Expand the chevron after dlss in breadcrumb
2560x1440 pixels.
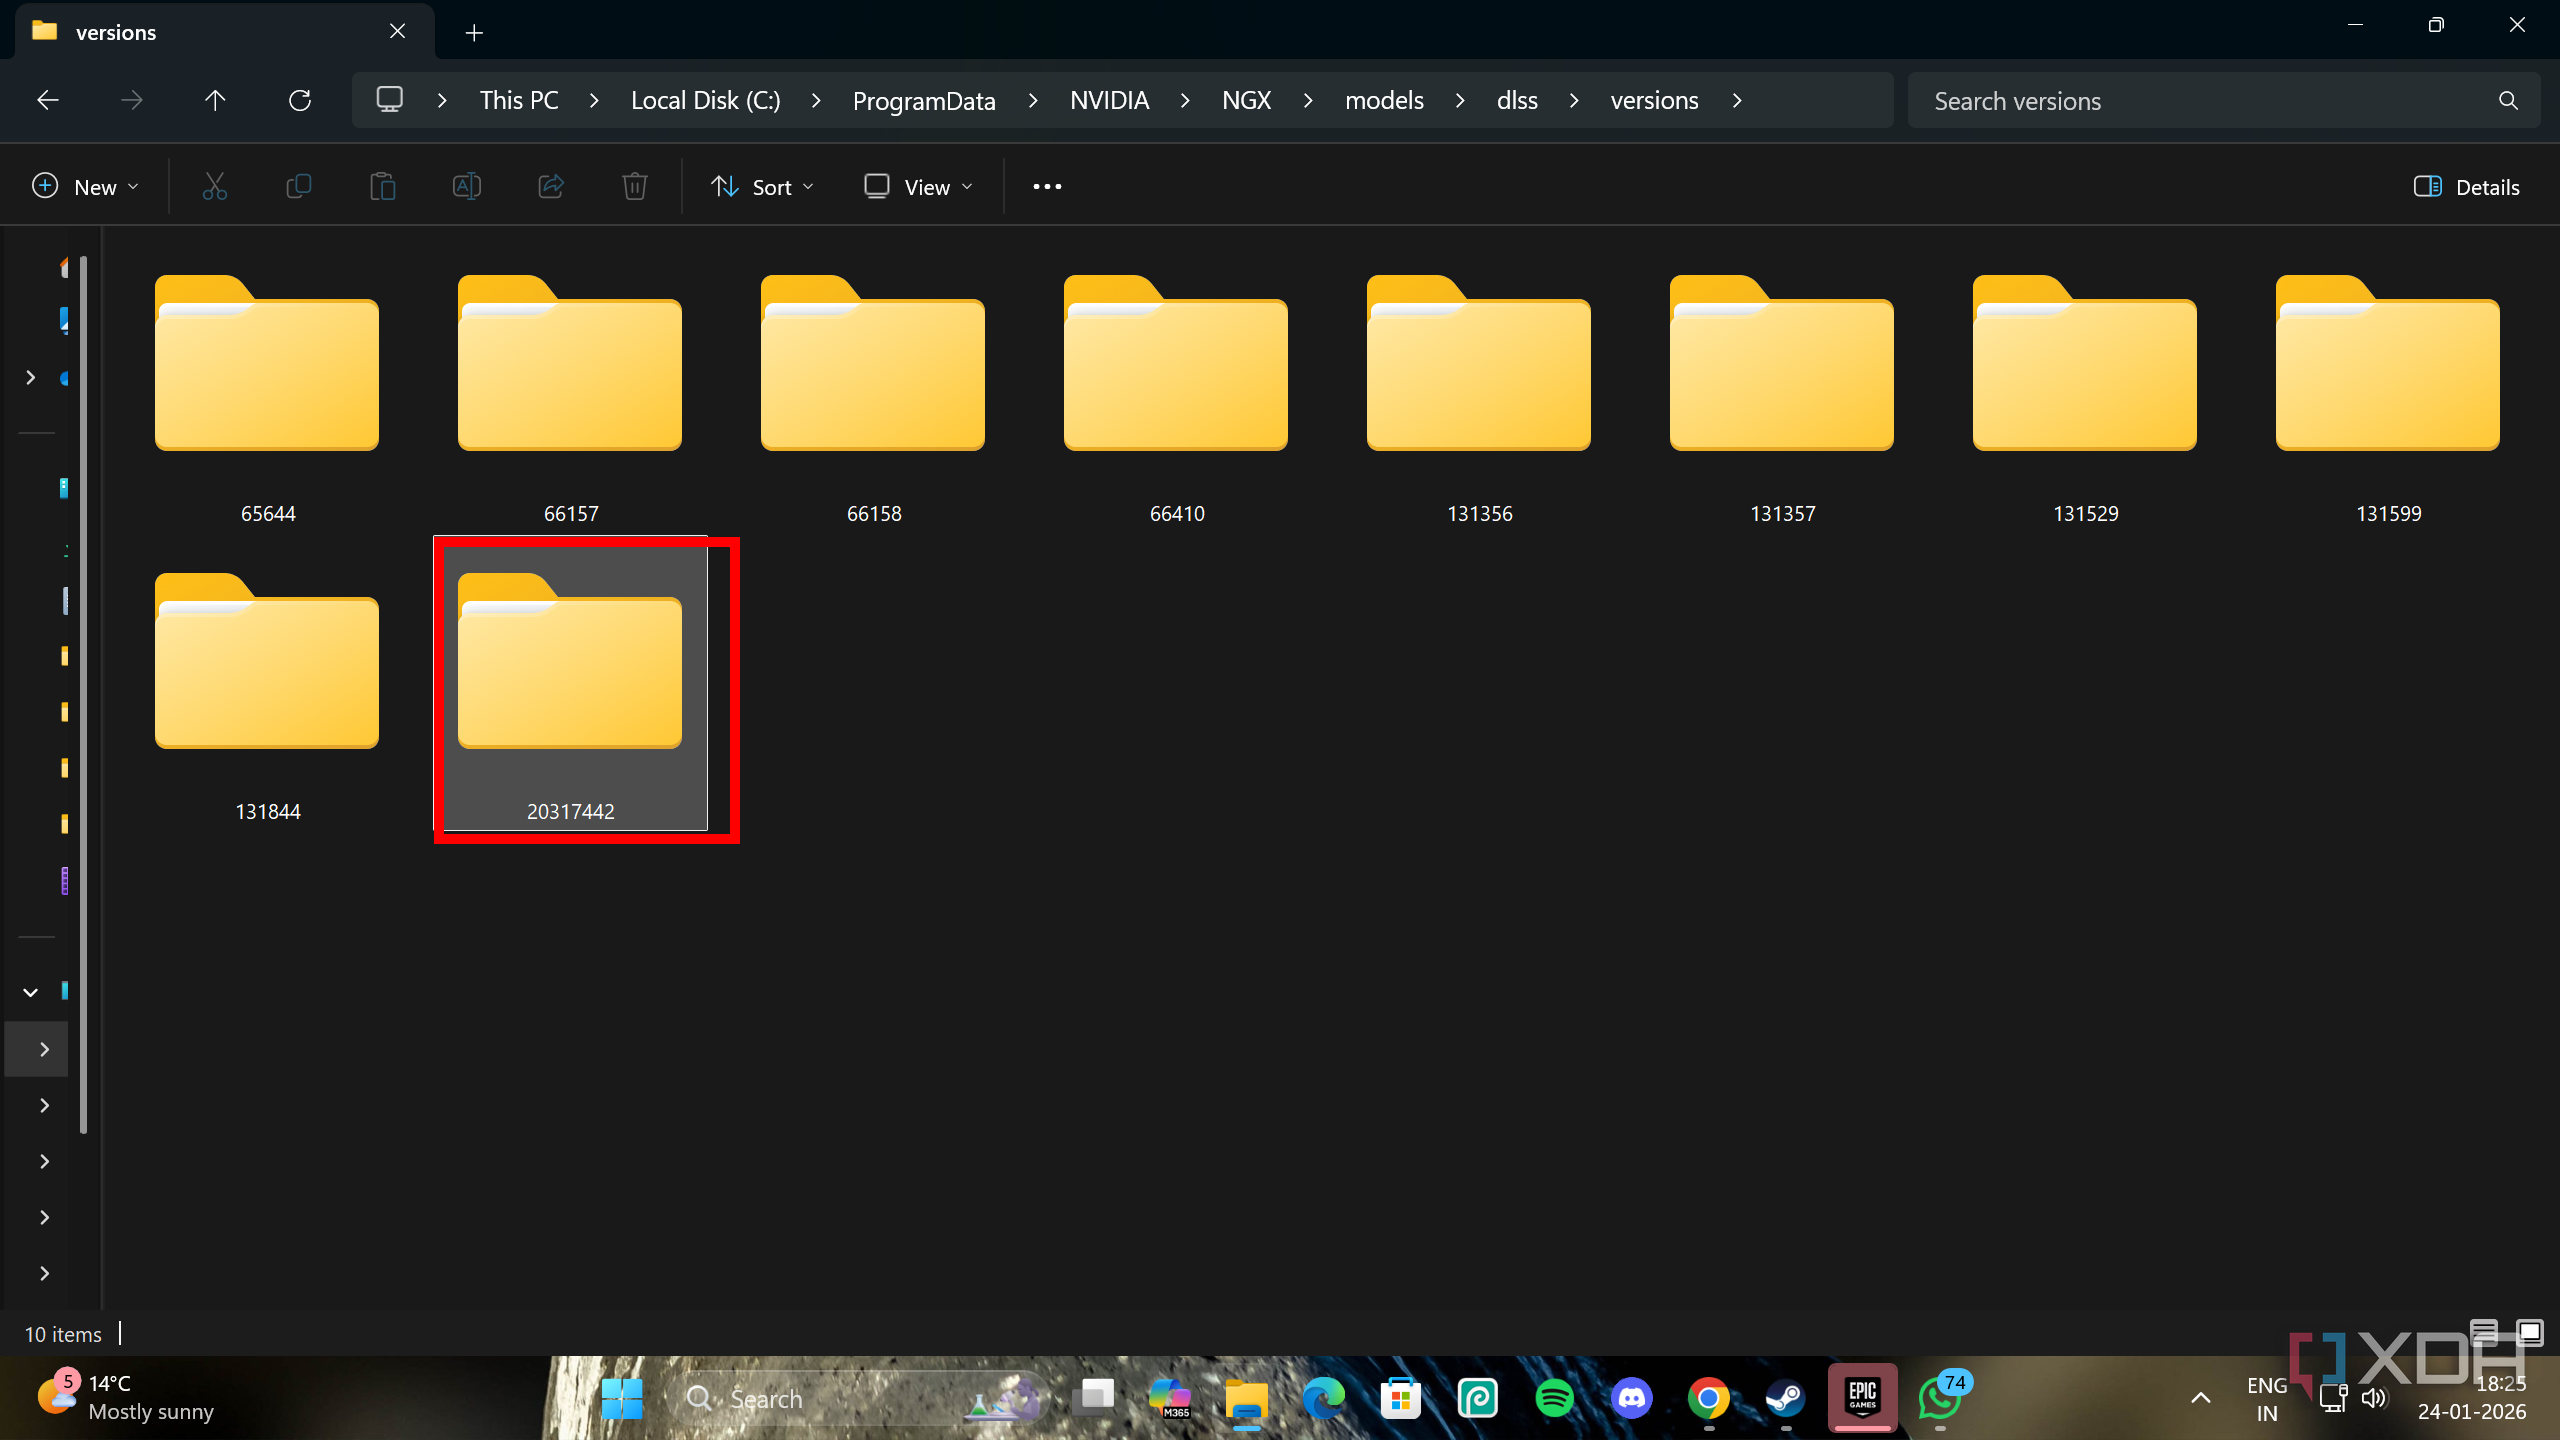(1574, 100)
